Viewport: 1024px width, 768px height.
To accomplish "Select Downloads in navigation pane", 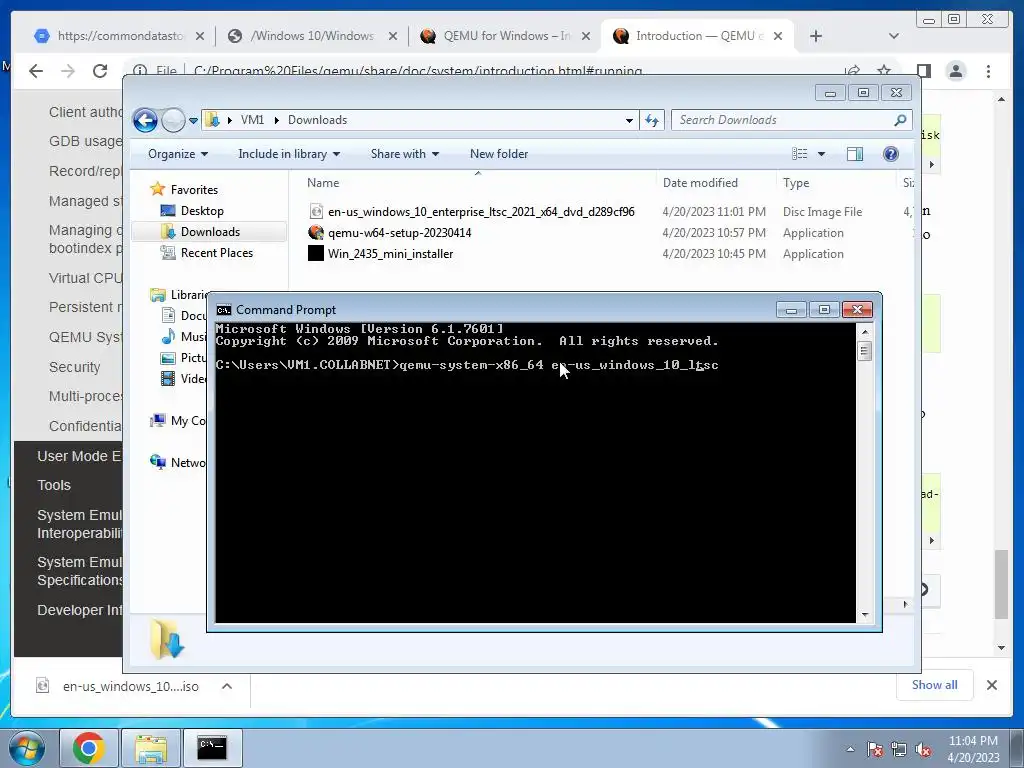I will tap(210, 232).
